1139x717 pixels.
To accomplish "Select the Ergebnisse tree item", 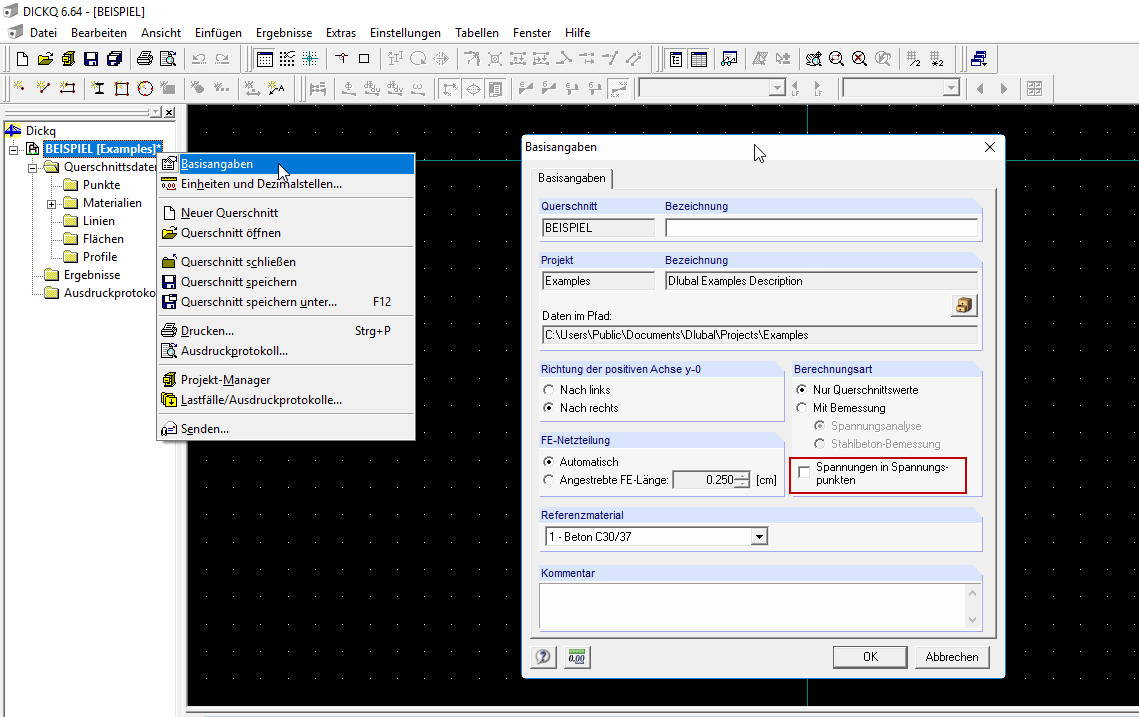I will point(92,275).
